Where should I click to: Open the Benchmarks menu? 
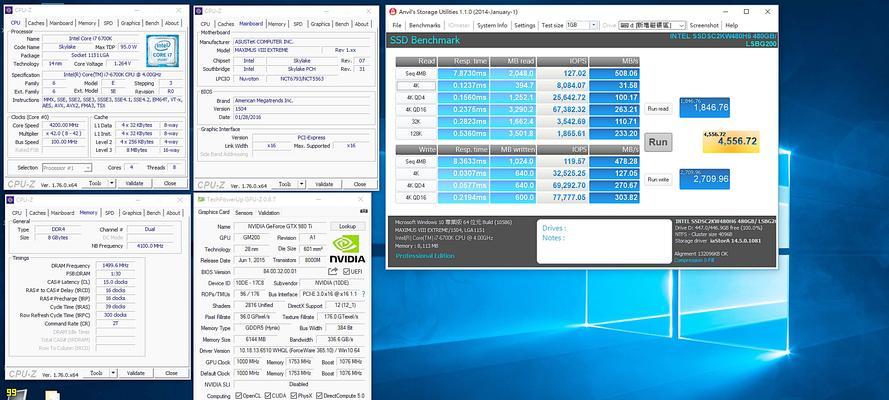(x=425, y=25)
